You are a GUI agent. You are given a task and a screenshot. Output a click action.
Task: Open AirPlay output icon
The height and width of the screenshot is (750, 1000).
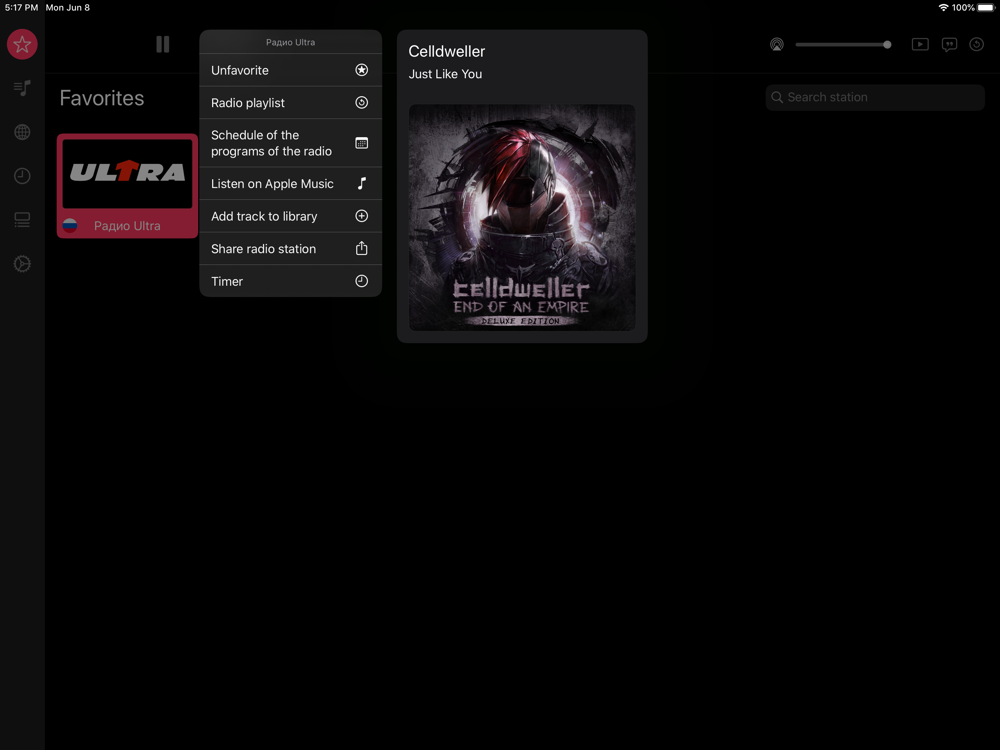point(776,45)
